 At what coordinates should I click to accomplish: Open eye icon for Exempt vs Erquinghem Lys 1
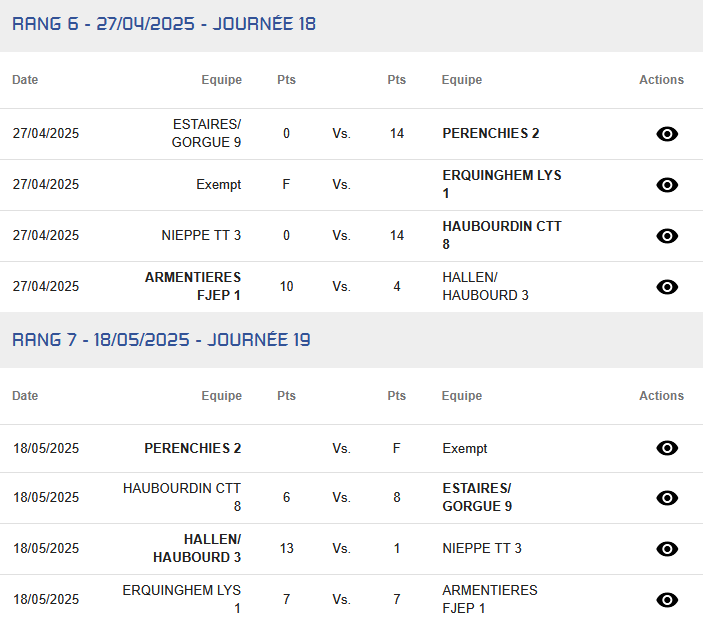(667, 185)
